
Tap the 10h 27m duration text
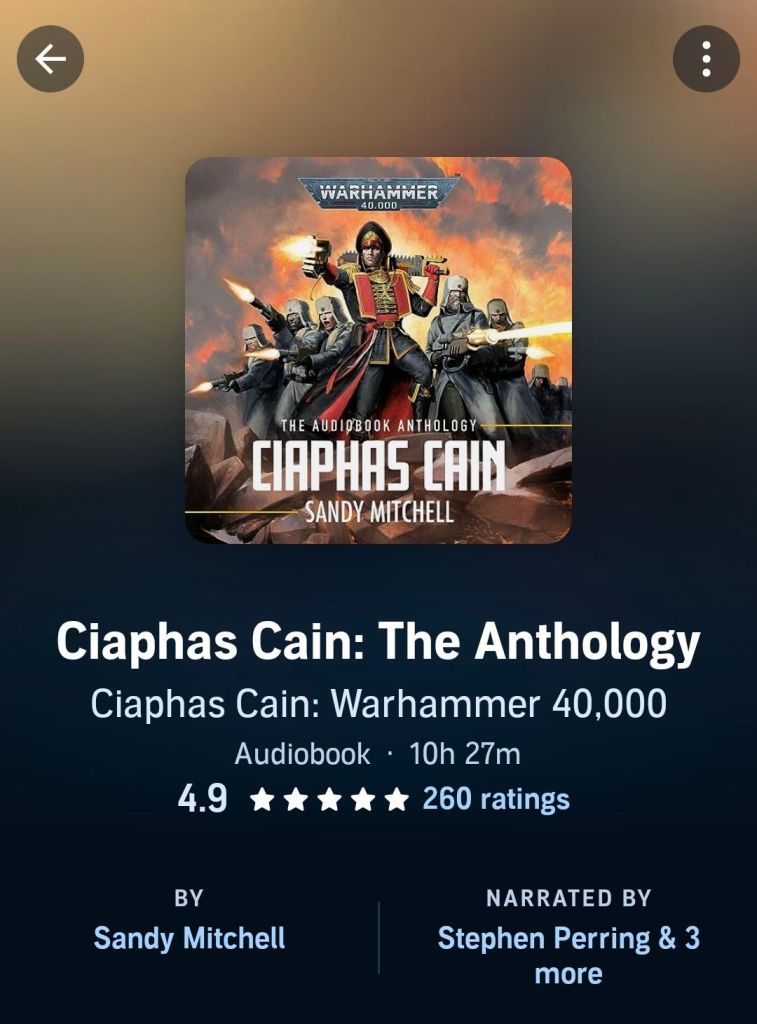coord(465,754)
